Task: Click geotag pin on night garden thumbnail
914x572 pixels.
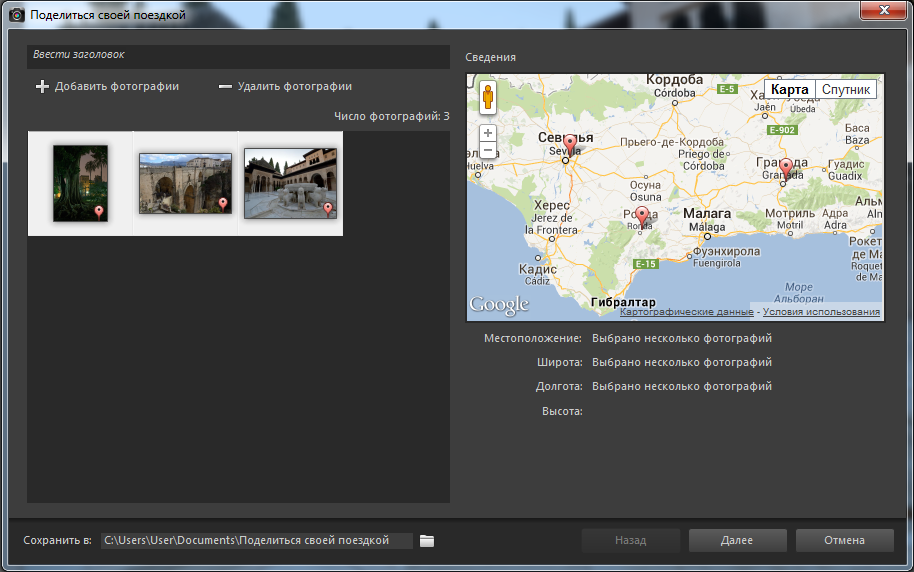Action: pyautogui.click(x=99, y=211)
